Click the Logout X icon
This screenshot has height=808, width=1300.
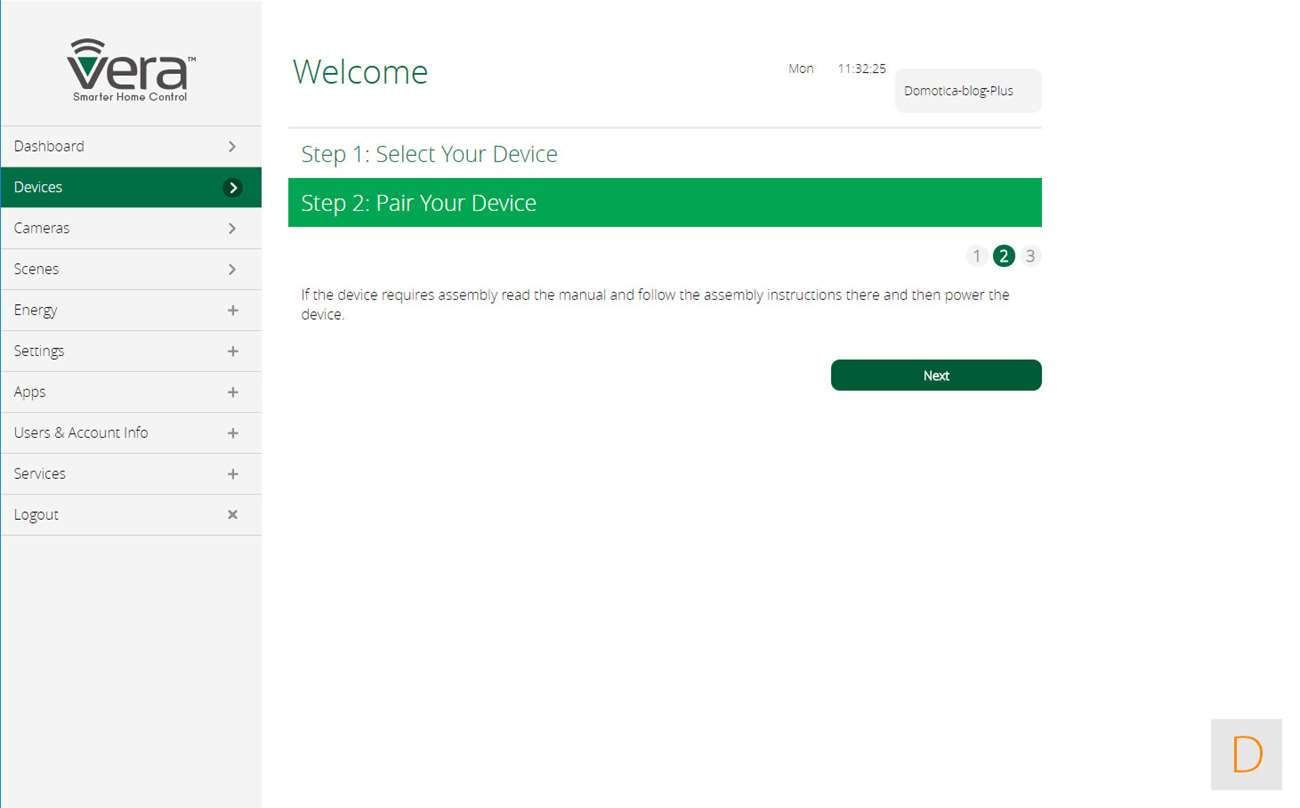coord(232,515)
